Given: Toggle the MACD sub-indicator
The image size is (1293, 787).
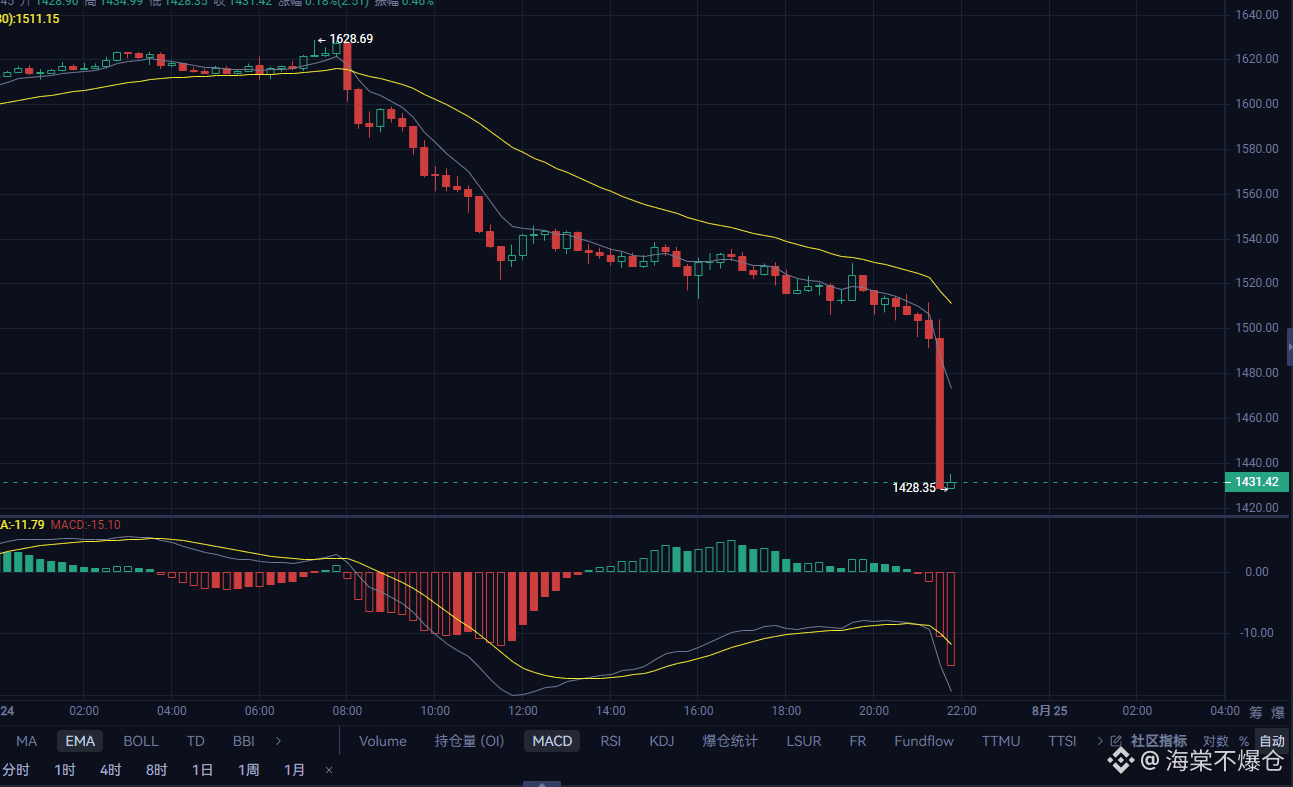Looking at the screenshot, I should point(552,741).
